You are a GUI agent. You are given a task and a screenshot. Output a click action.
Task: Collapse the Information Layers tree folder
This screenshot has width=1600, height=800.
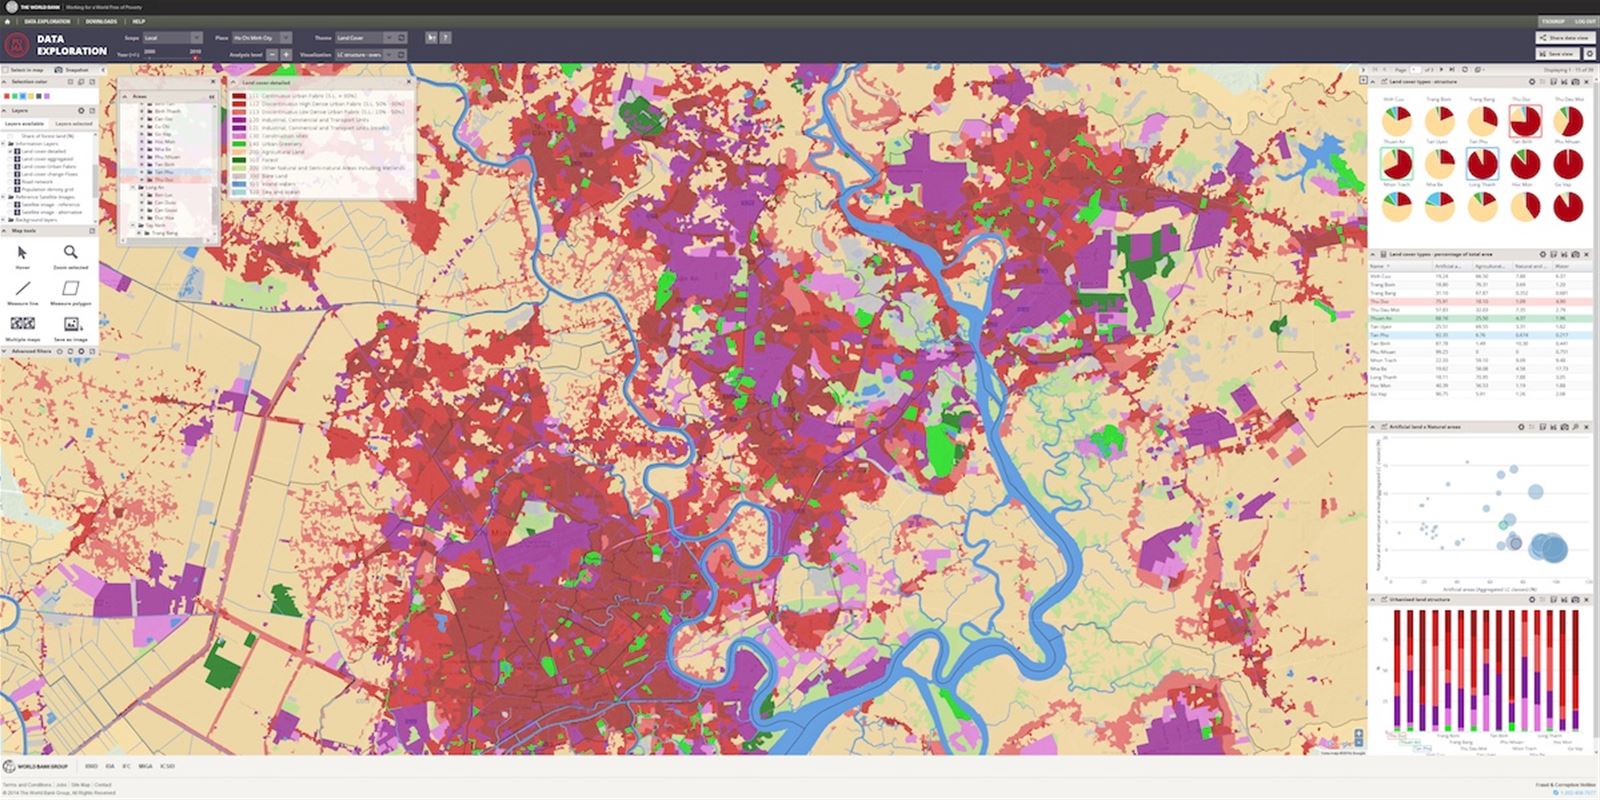click(x=4, y=144)
